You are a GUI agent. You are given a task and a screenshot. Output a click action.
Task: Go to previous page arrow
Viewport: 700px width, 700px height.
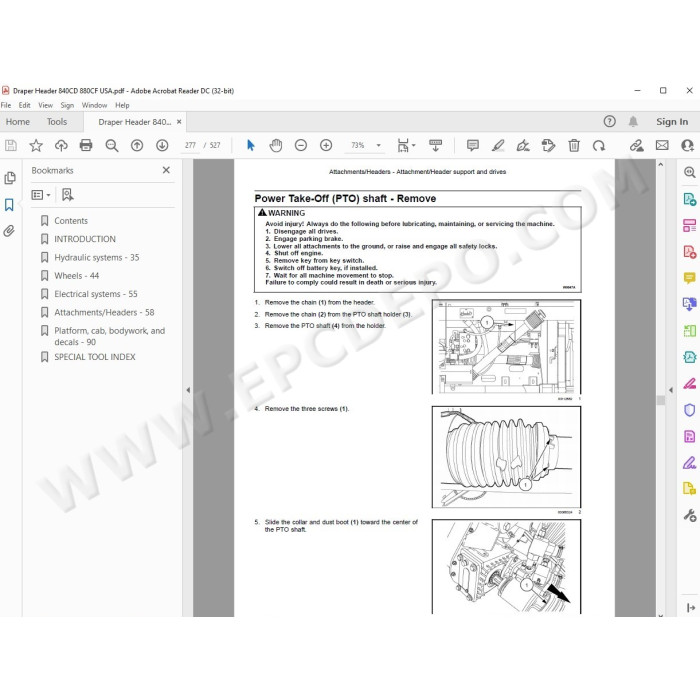click(x=137, y=146)
